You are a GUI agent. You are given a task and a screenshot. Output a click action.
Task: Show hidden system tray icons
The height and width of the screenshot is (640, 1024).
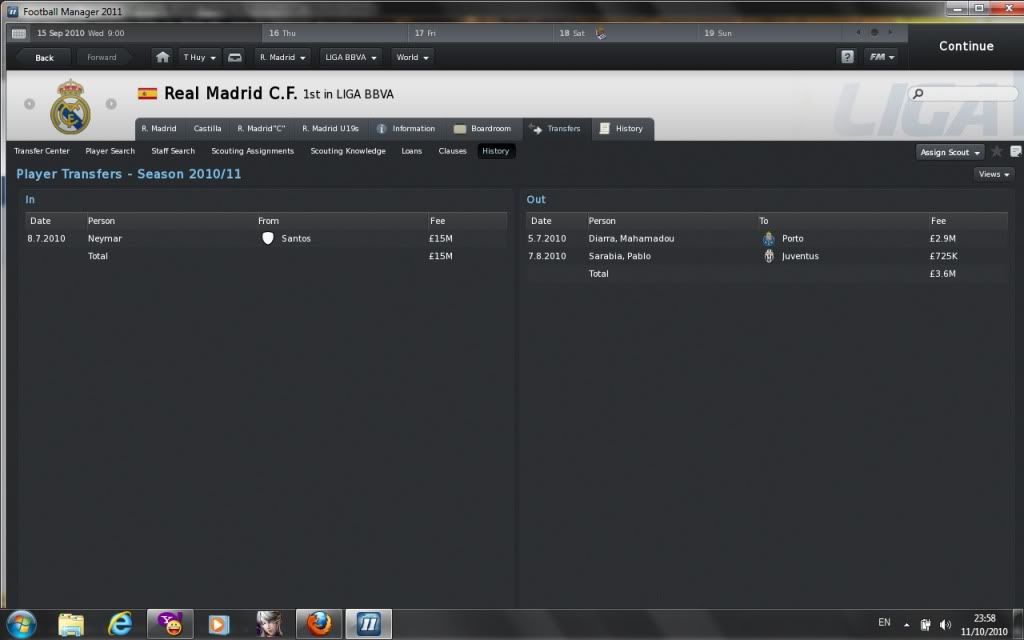(x=906, y=625)
